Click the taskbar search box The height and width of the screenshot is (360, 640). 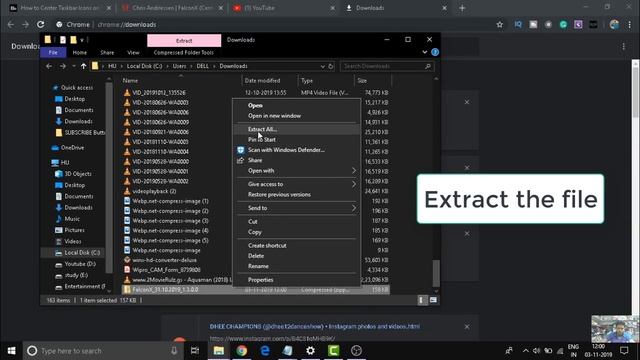point(102,351)
